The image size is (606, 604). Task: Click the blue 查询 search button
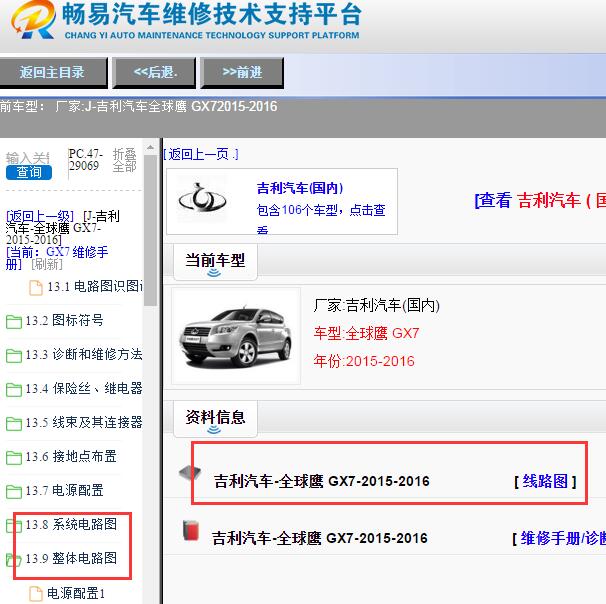(x=29, y=172)
